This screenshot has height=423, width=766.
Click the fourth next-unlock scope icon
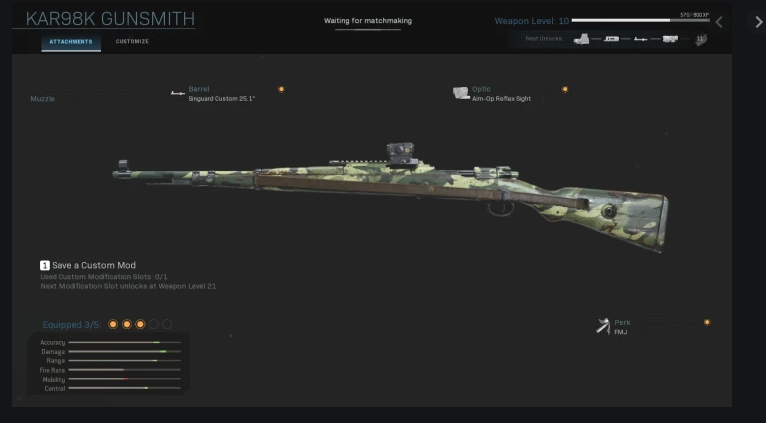pyautogui.click(x=670, y=39)
